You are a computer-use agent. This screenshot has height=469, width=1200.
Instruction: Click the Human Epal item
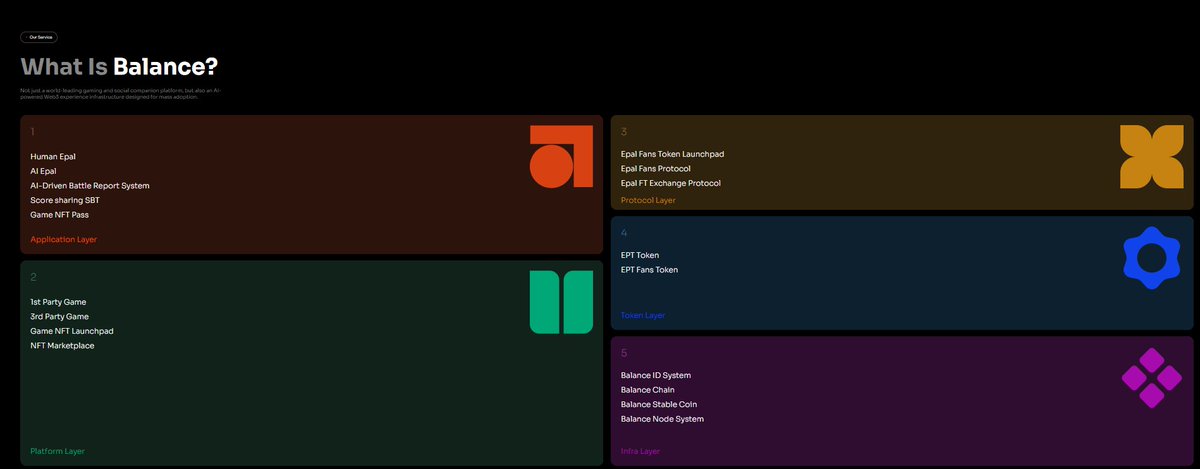[x=53, y=156]
